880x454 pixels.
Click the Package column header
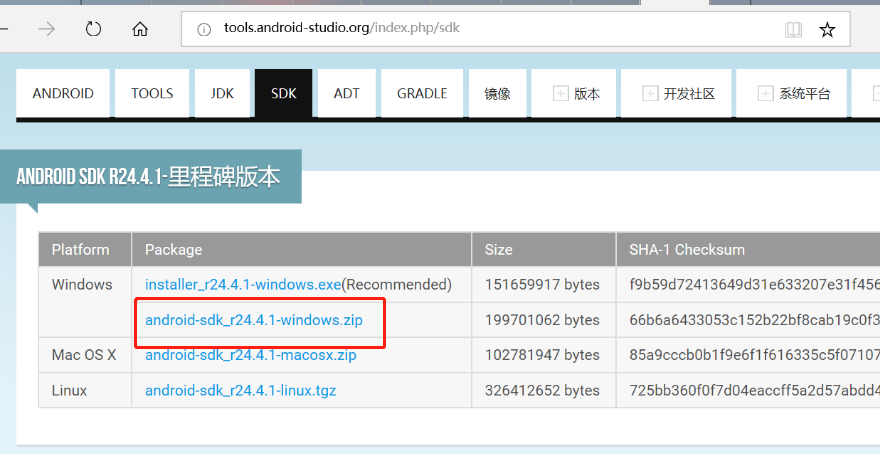click(301, 249)
